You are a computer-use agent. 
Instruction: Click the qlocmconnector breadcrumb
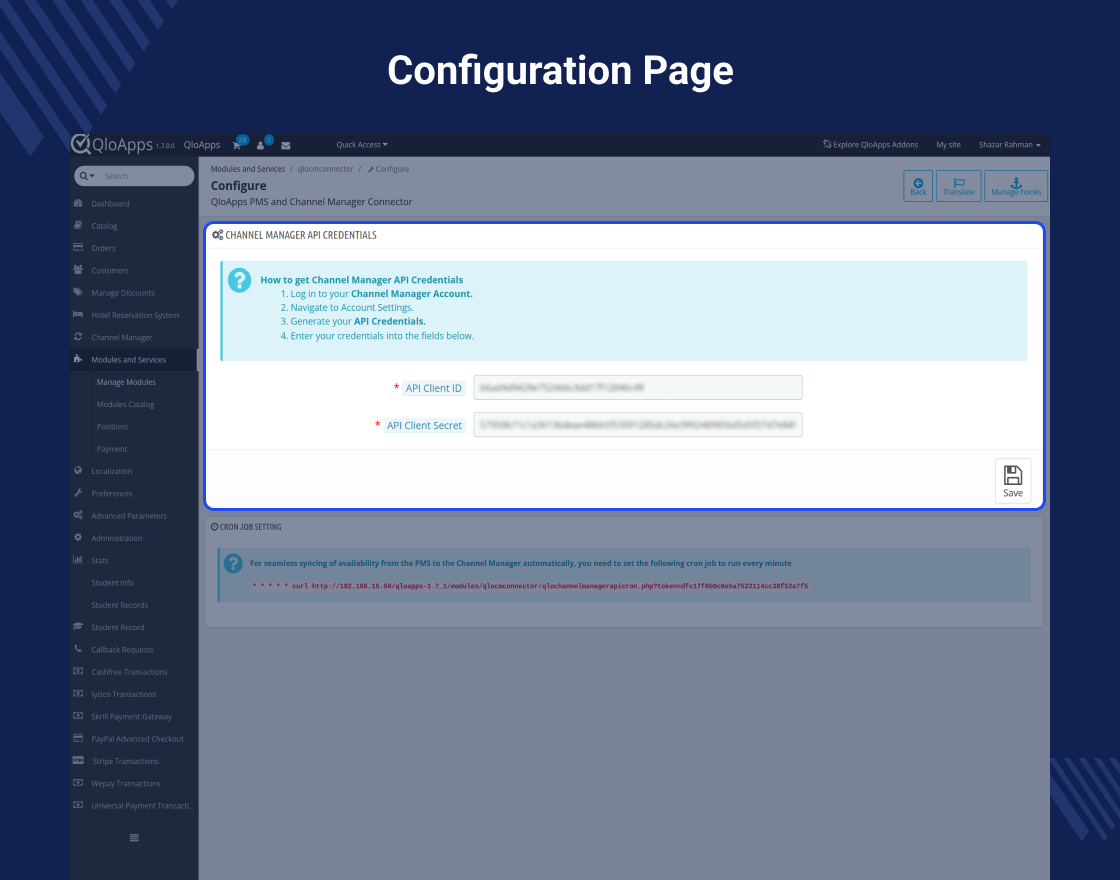(x=326, y=169)
